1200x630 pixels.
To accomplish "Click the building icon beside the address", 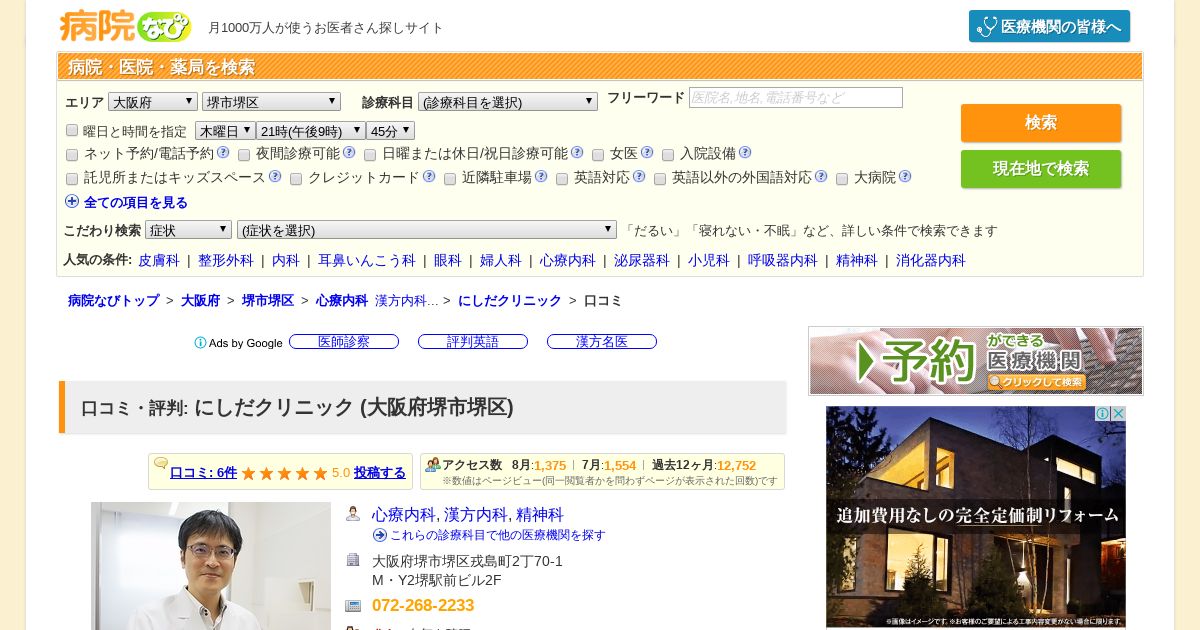I will click(353, 560).
